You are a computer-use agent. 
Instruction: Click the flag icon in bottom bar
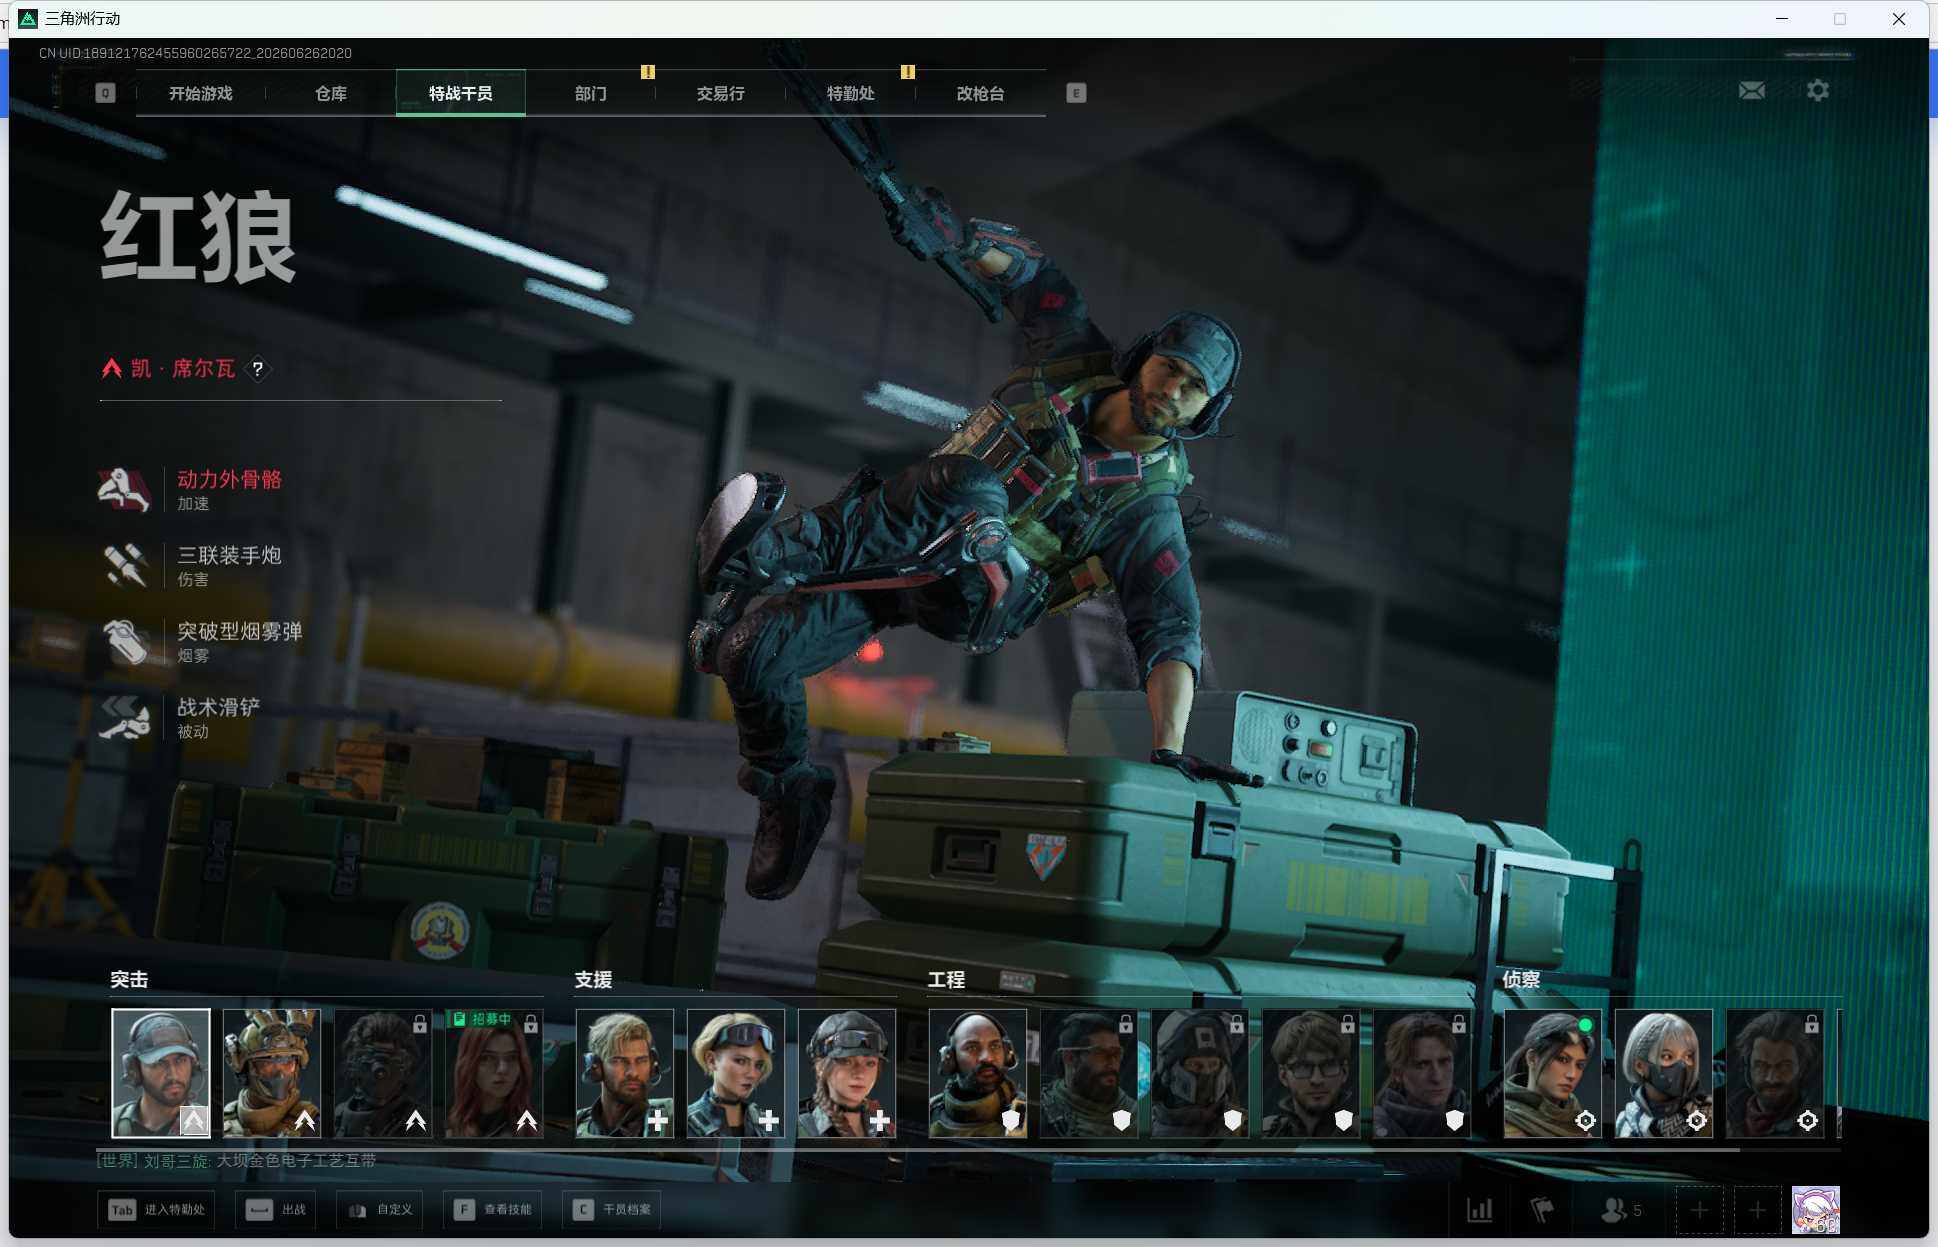coord(1542,1210)
